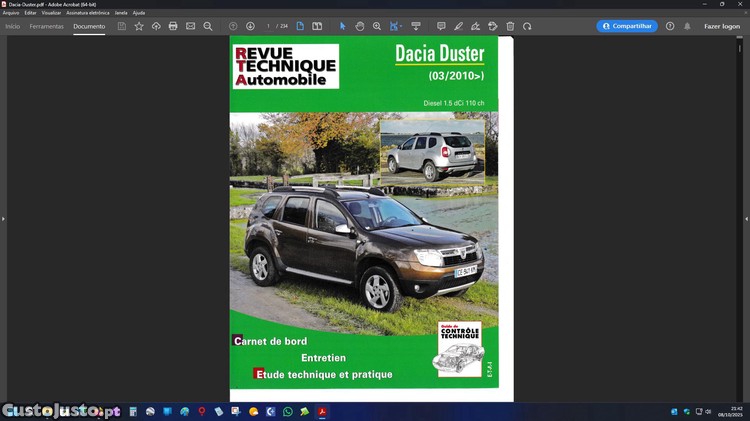Activate the arrow selection tool
This screenshot has width=750, height=421.
(342, 26)
